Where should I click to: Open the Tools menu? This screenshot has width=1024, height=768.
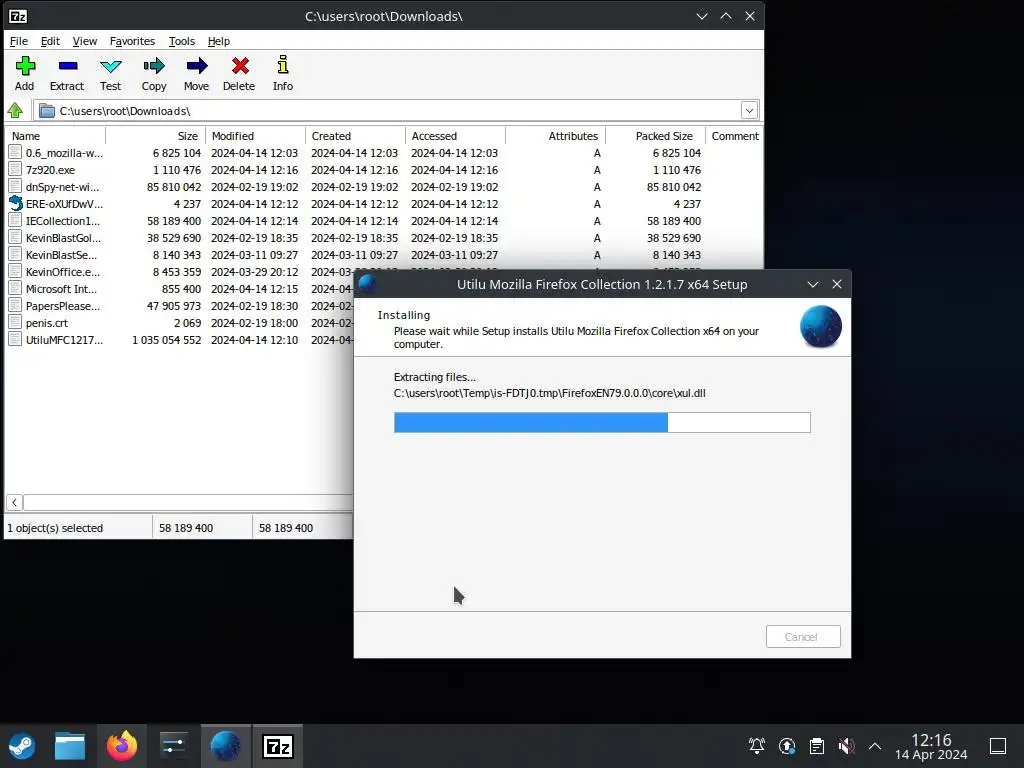click(x=182, y=41)
